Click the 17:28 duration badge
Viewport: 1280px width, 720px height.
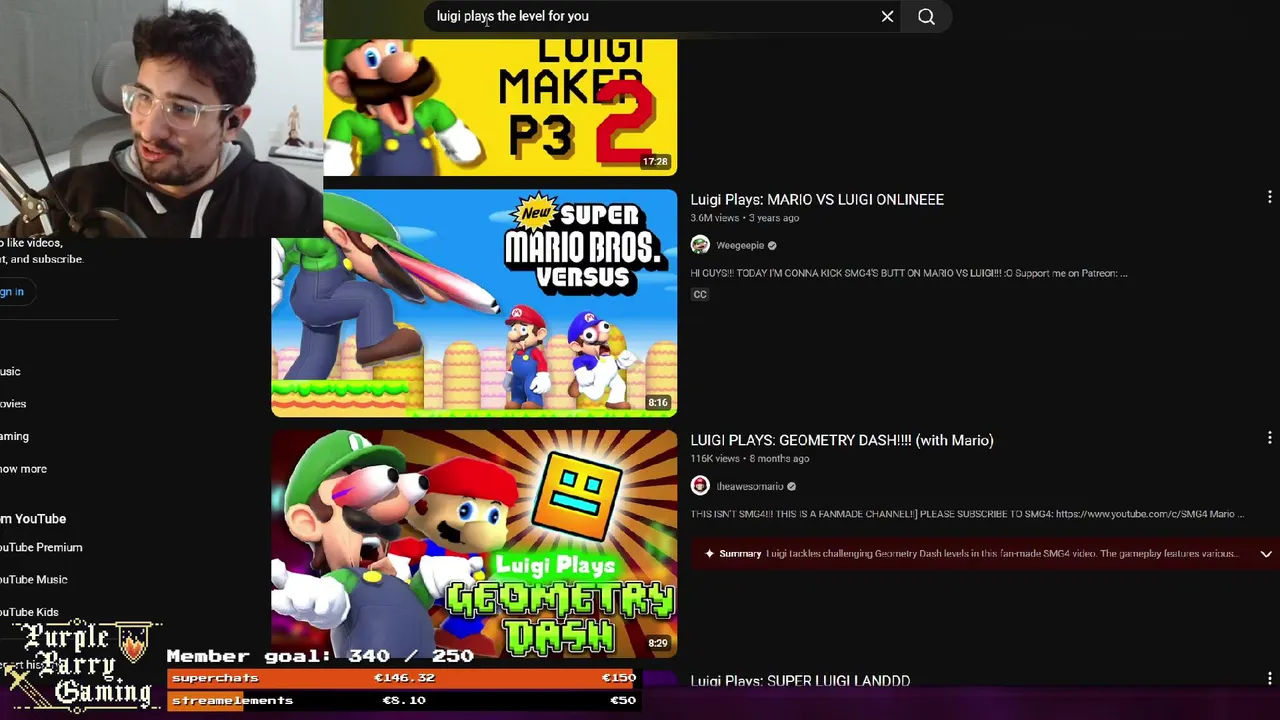click(655, 161)
